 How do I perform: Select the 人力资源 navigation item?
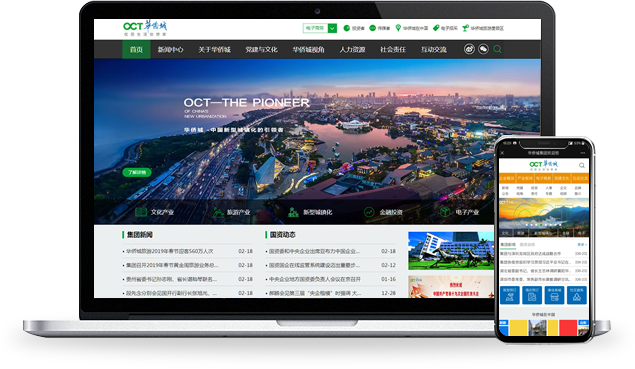tap(352, 49)
